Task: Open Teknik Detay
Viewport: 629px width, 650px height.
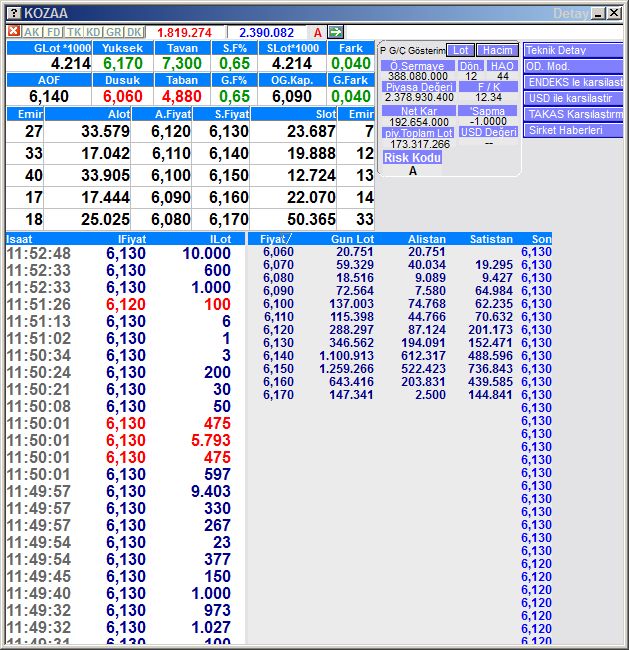Action: click(573, 50)
